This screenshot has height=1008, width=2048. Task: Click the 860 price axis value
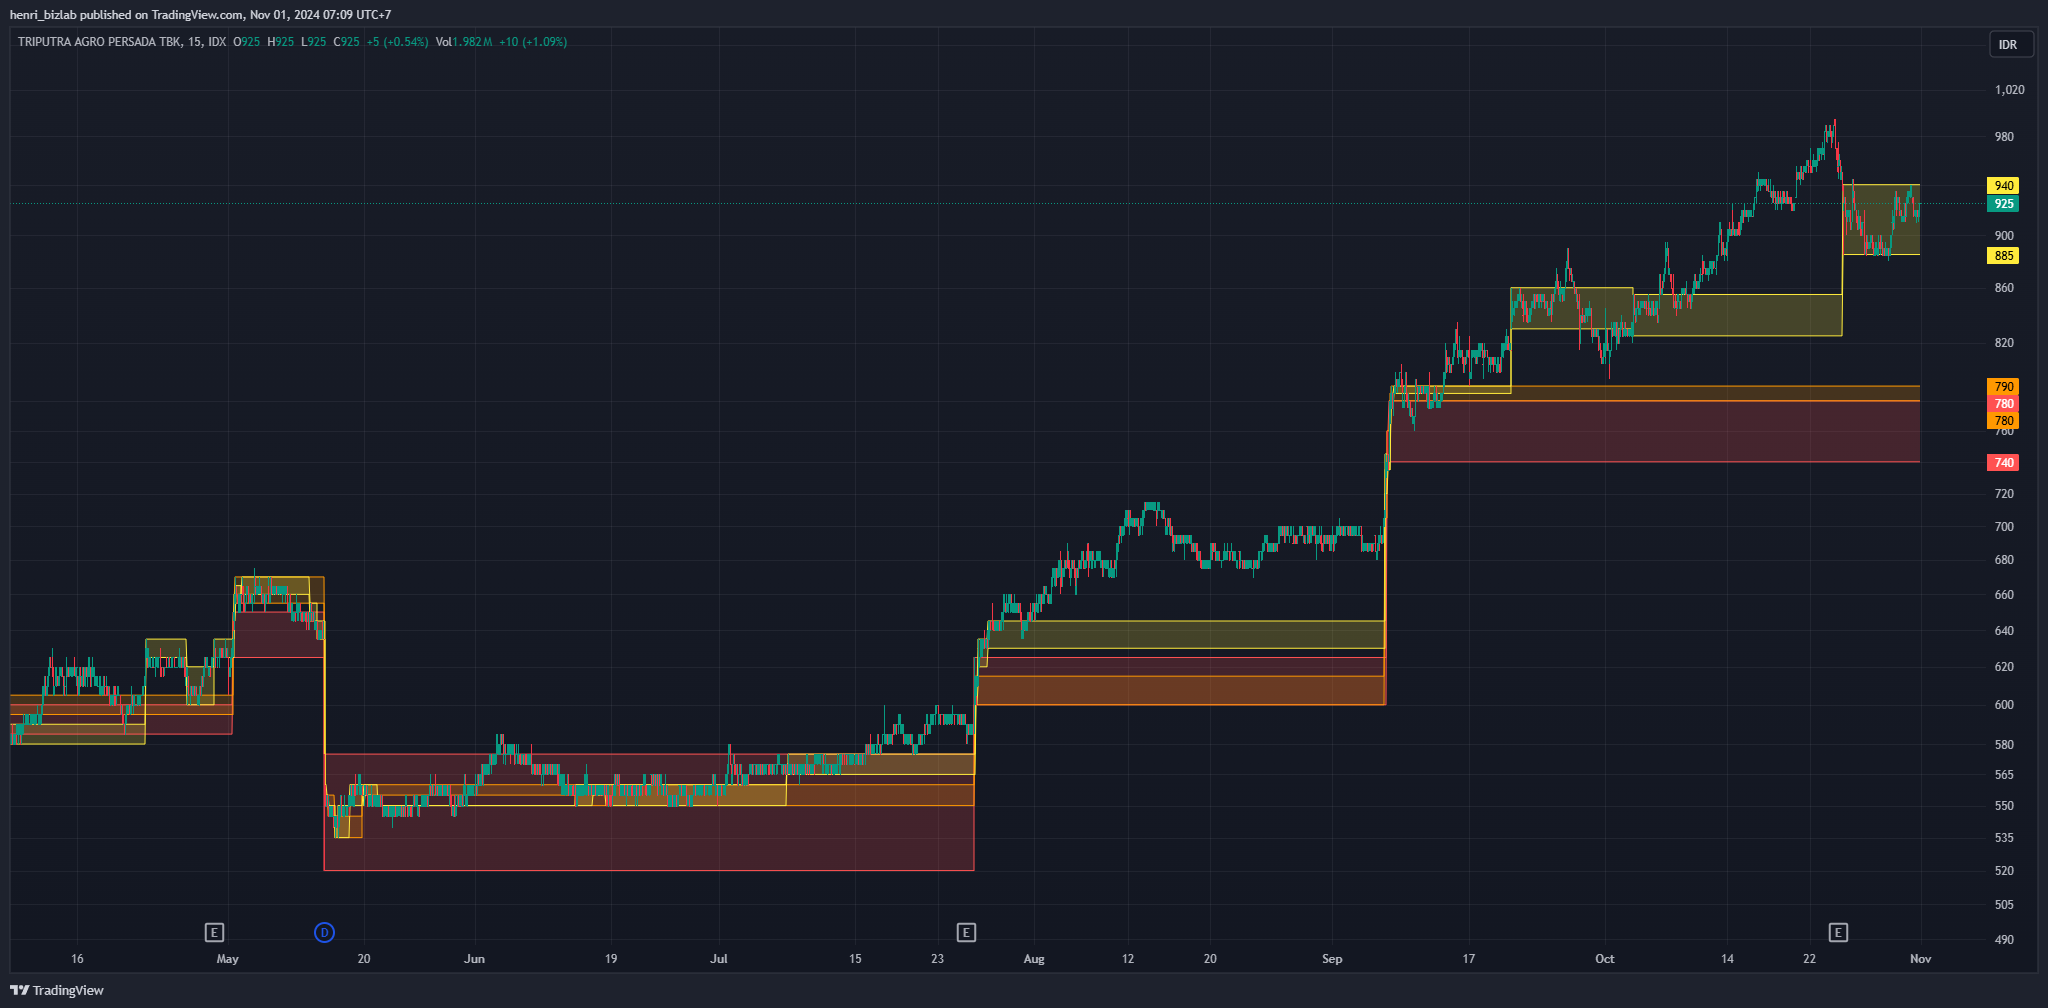coord(2004,288)
